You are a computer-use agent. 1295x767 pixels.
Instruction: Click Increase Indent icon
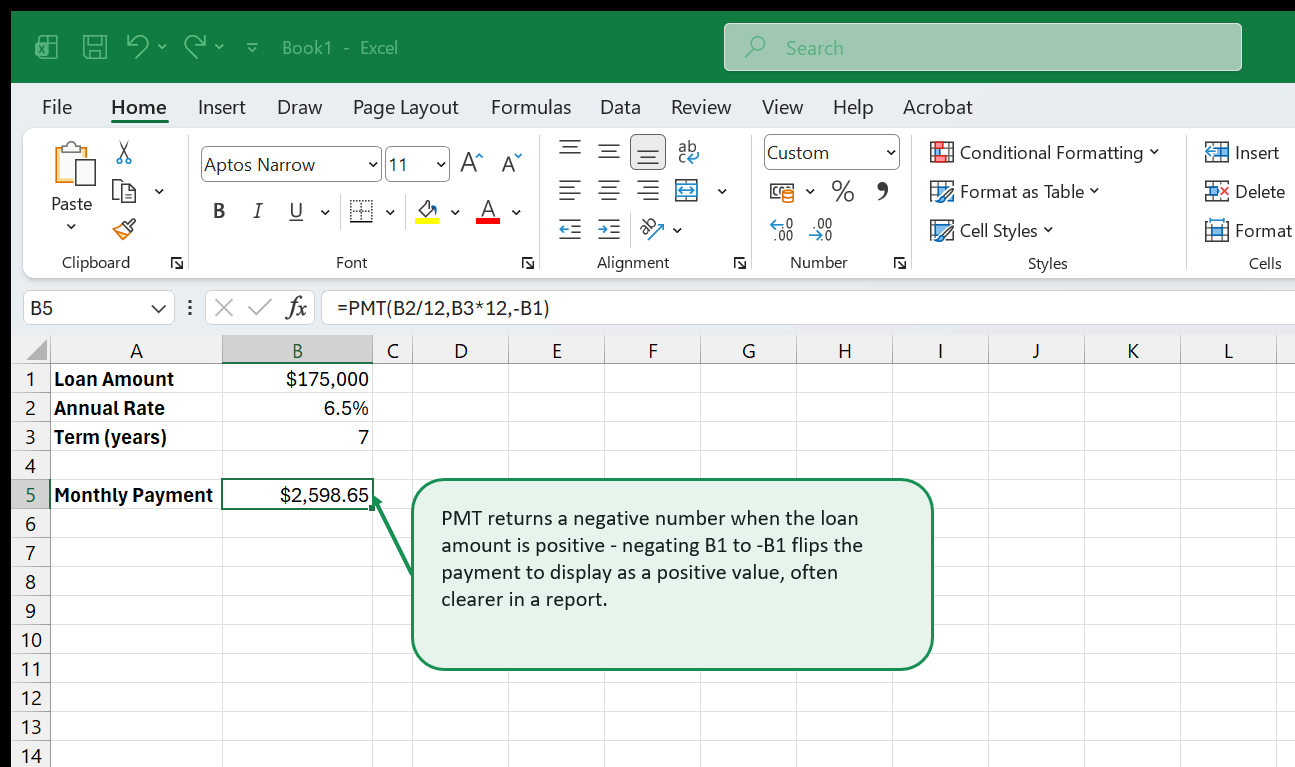pos(609,229)
